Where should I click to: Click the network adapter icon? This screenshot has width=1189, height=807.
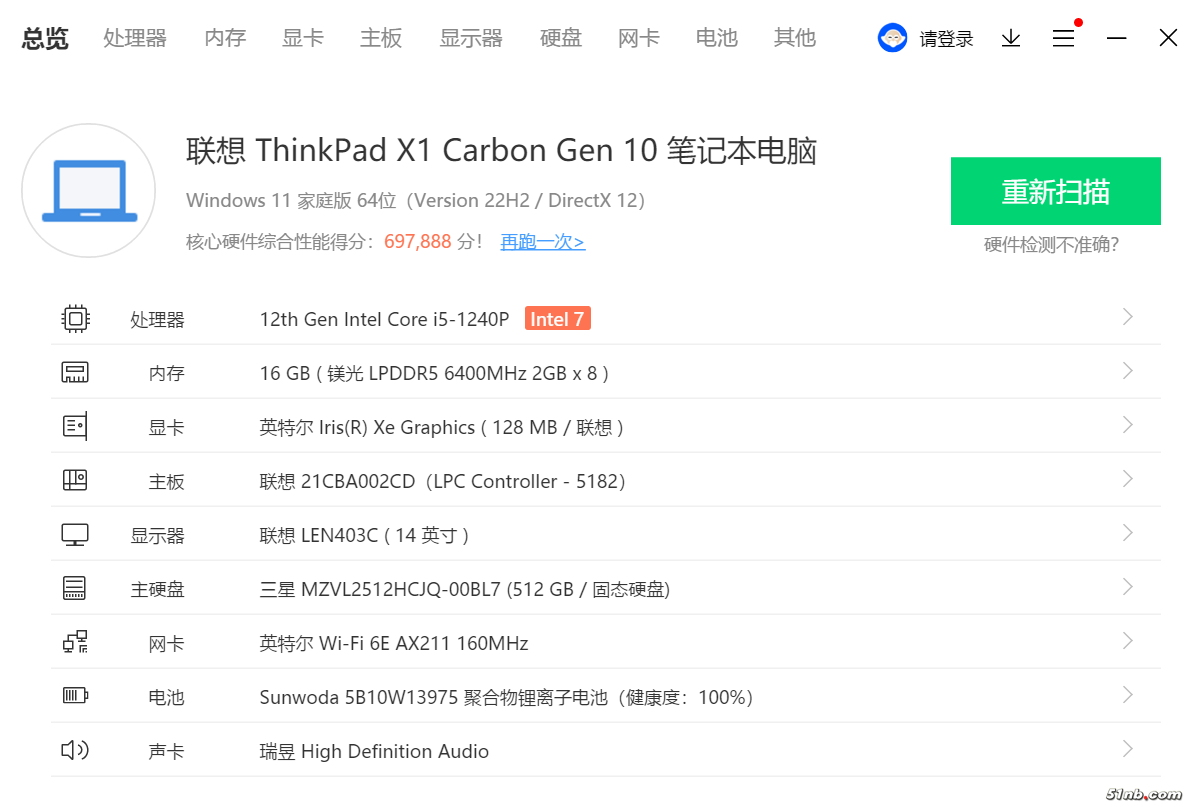[75, 642]
